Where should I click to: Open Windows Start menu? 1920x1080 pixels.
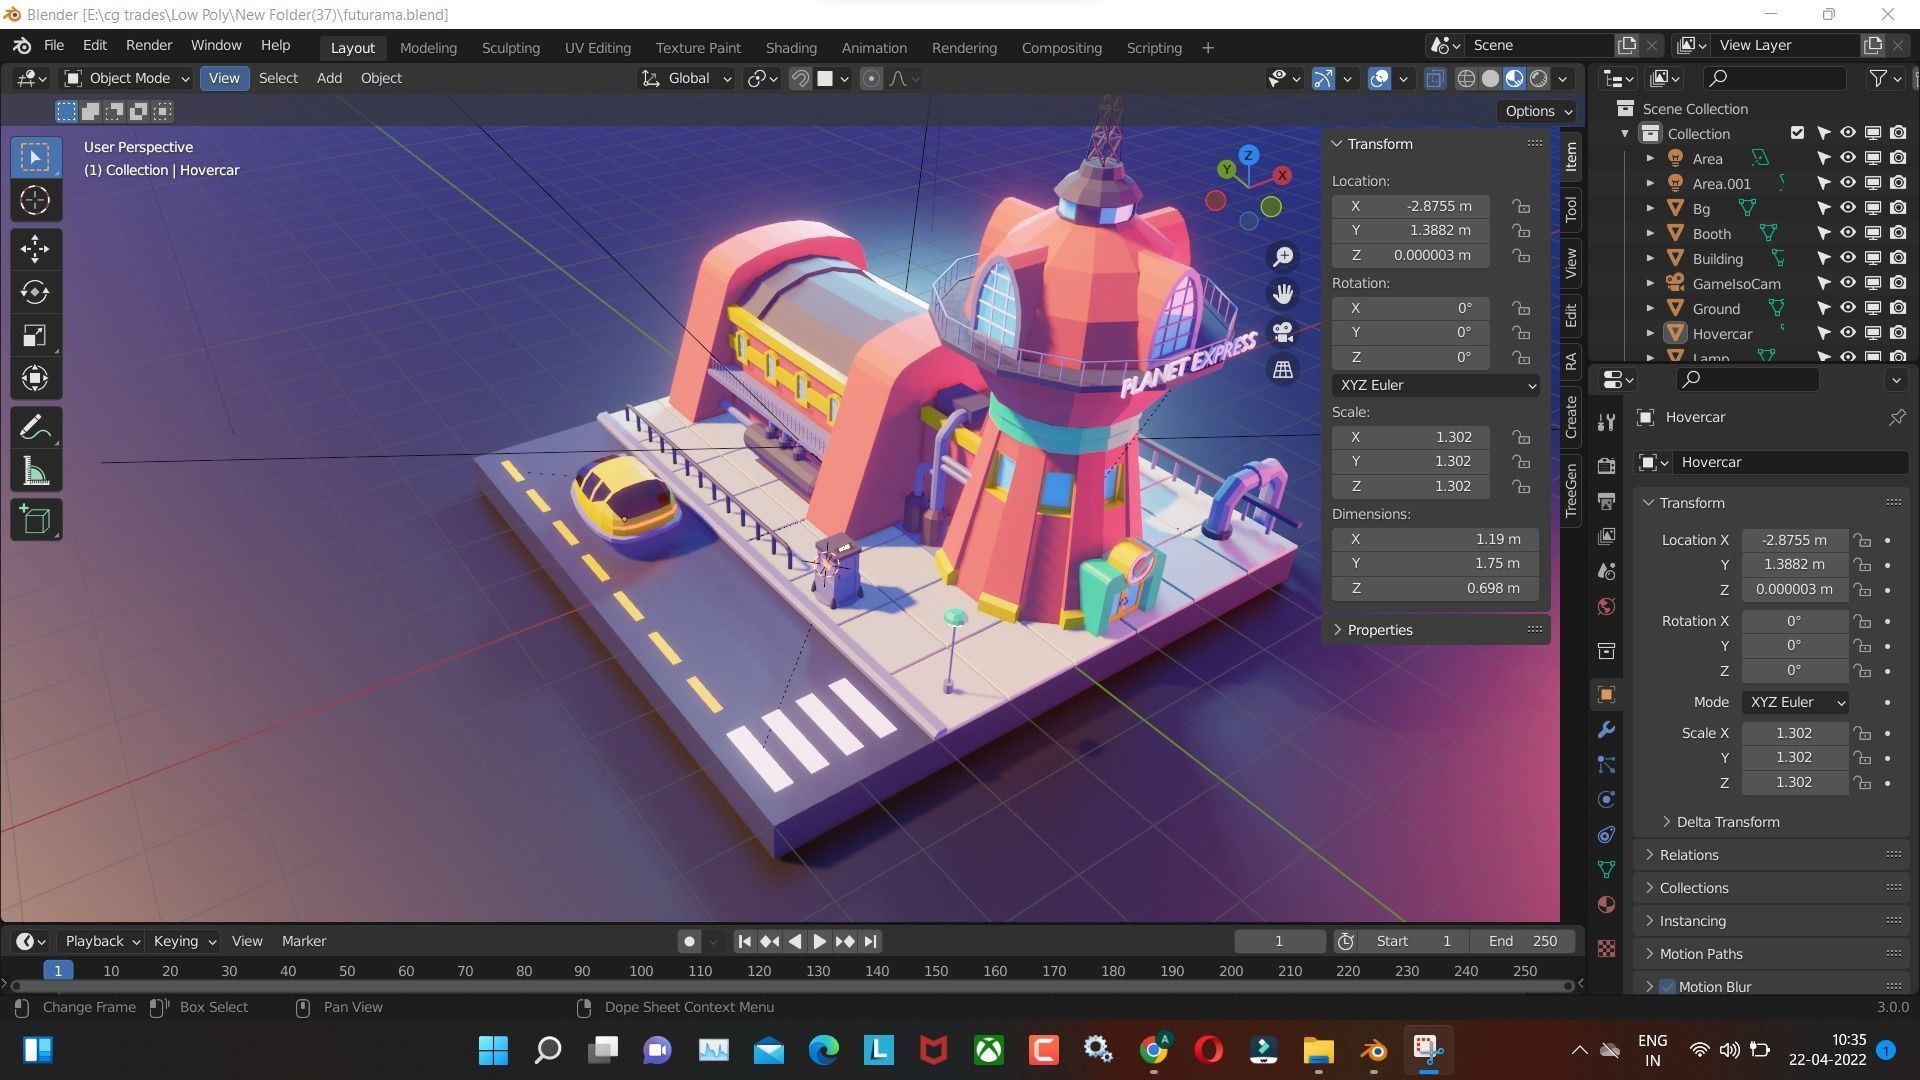tap(493, 1050)
